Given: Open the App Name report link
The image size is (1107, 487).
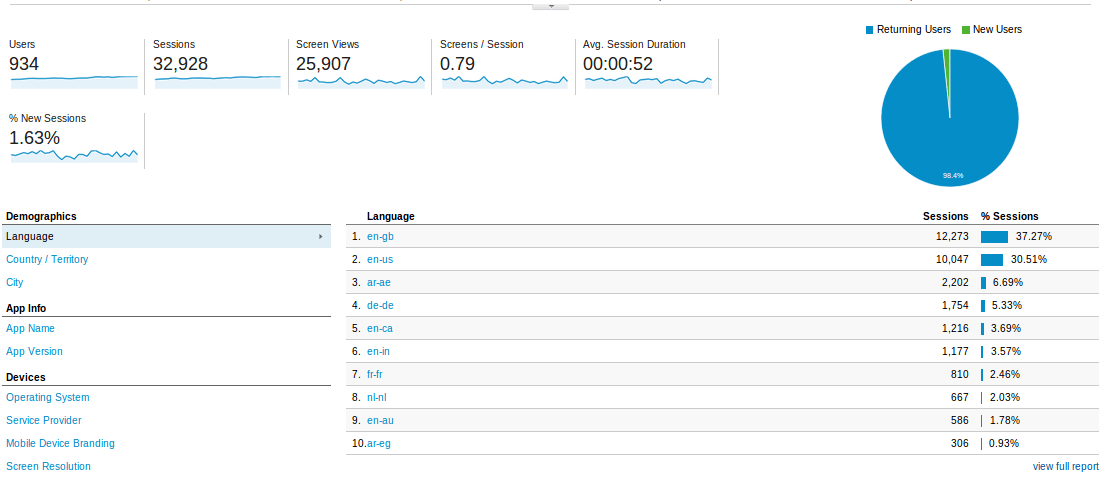Looking at the screenshot, I should (x=30, y=328).
